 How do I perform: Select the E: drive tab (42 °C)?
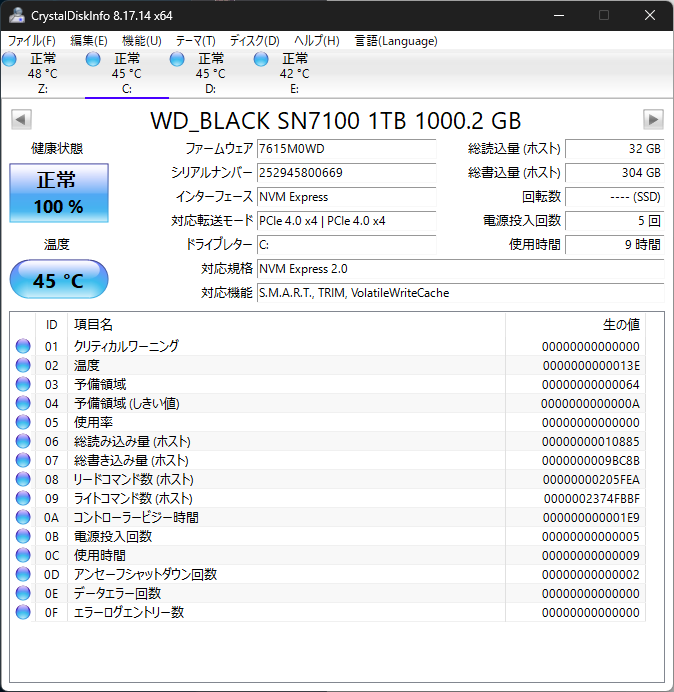(294, 74)
